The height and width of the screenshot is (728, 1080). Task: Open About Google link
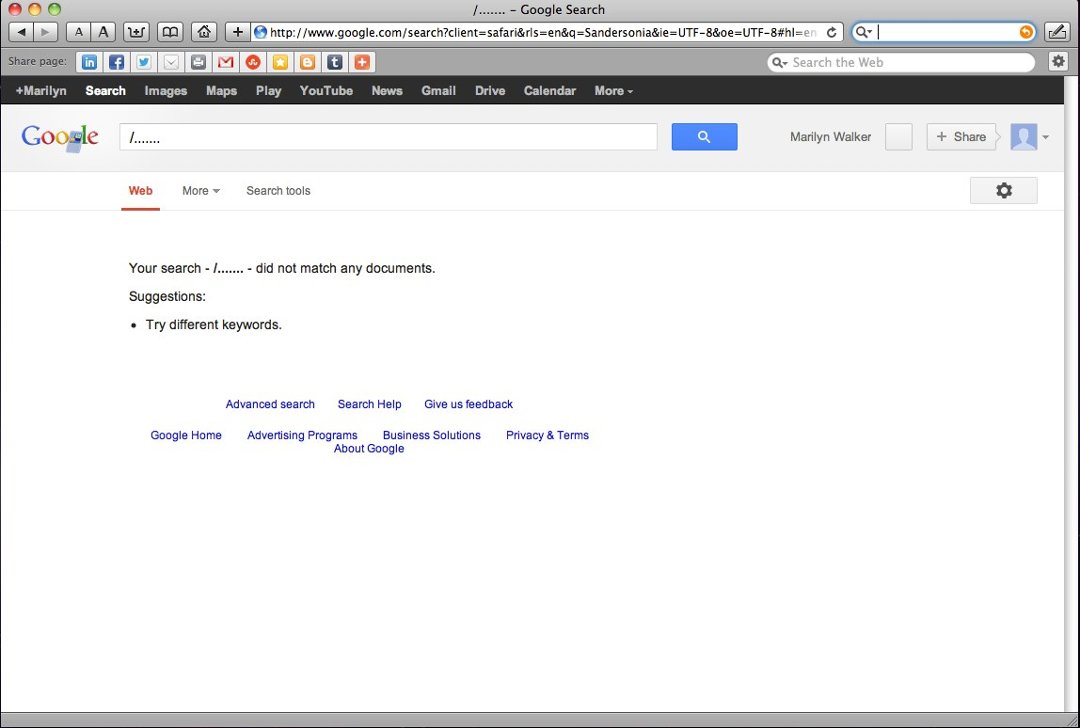coord(368,448)
